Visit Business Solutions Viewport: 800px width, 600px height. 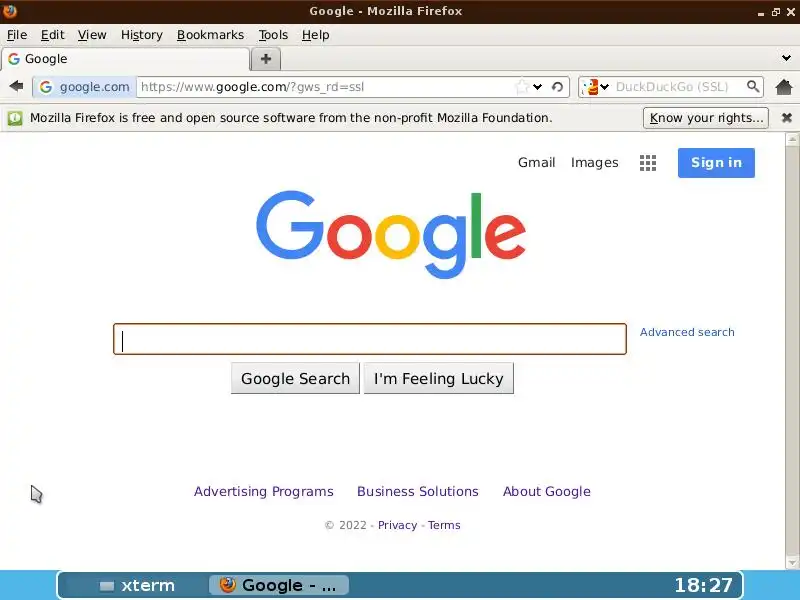418,491
